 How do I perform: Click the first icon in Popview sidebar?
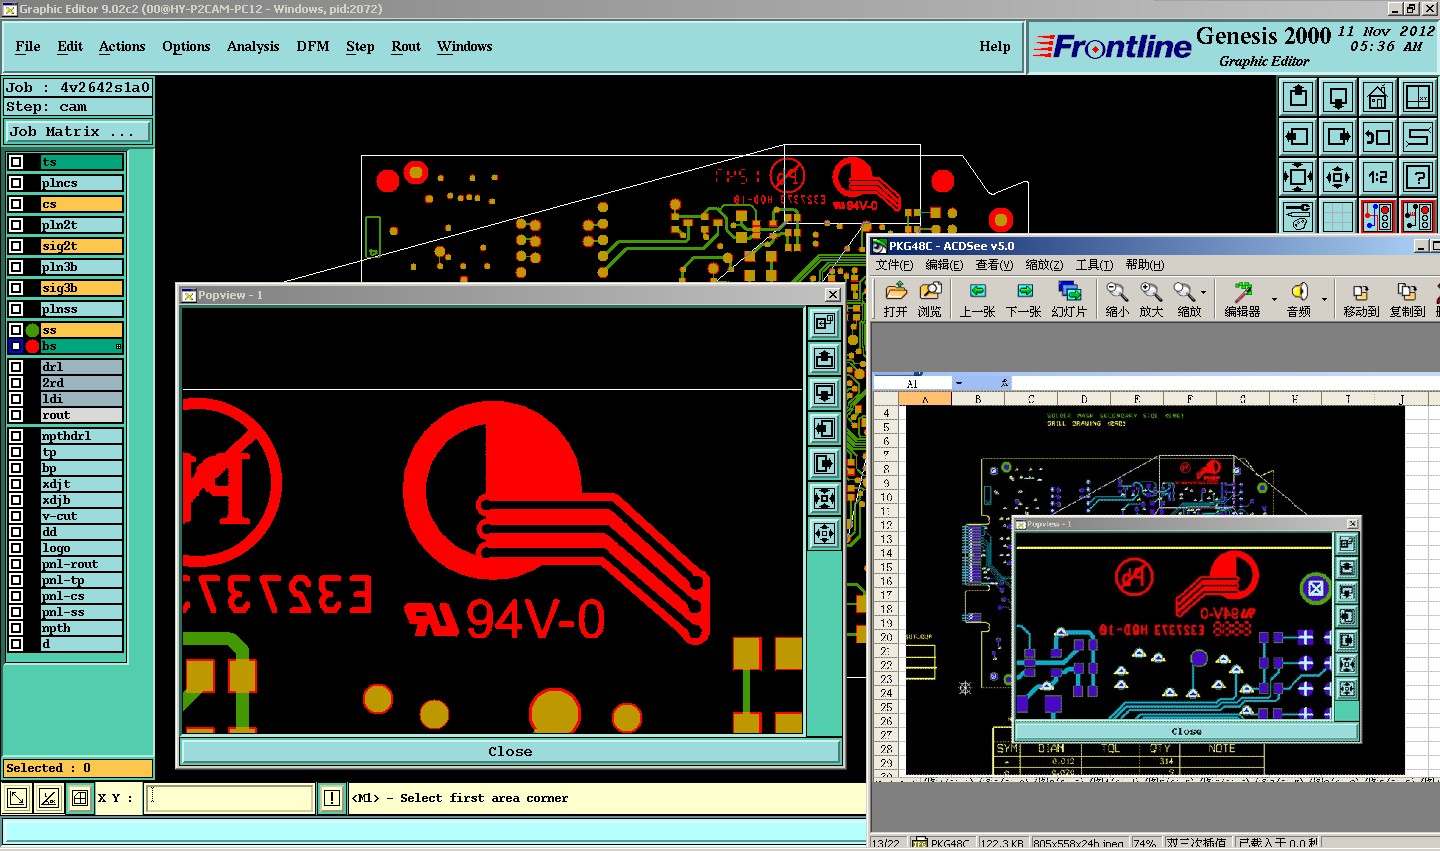[x=824, y=323]
